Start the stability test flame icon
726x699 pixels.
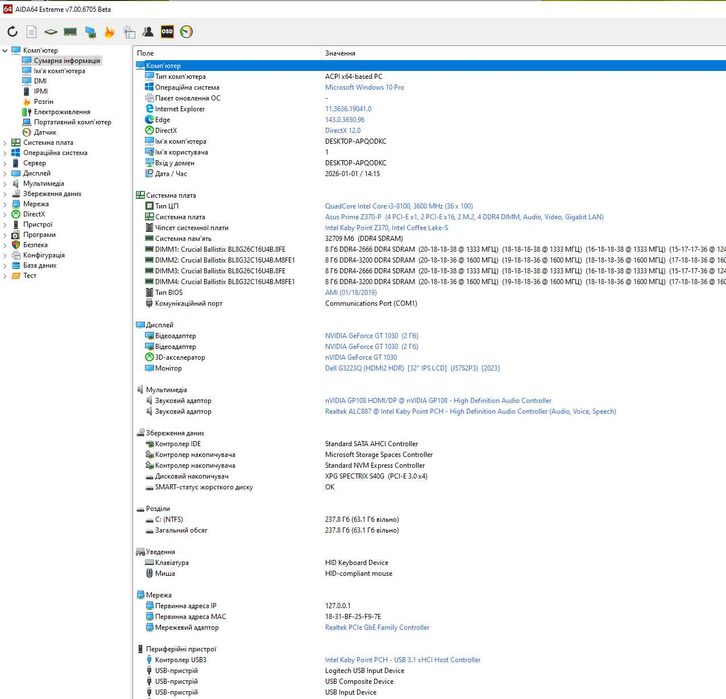point(109,31)
